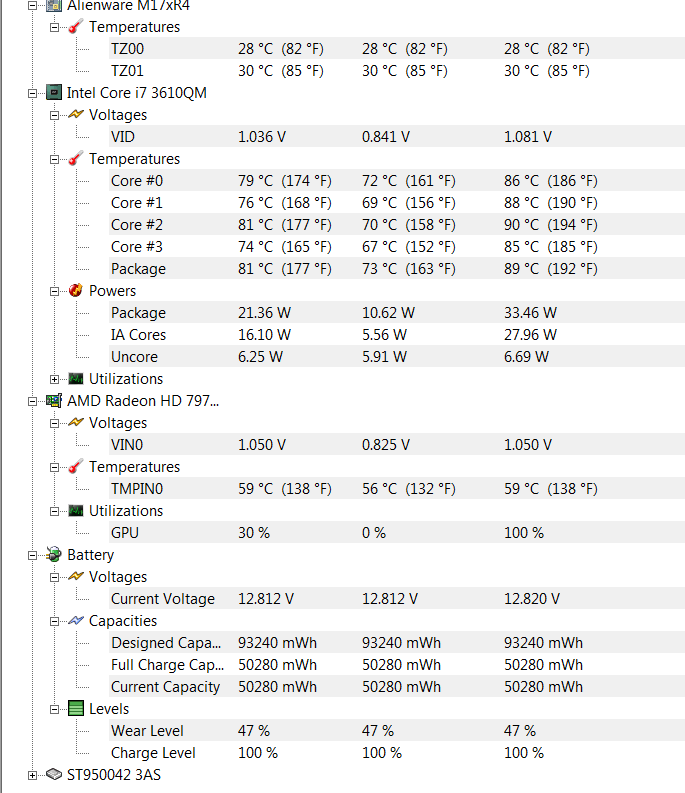
Task: Click the Powers flame icon
Action: (75, 291)
